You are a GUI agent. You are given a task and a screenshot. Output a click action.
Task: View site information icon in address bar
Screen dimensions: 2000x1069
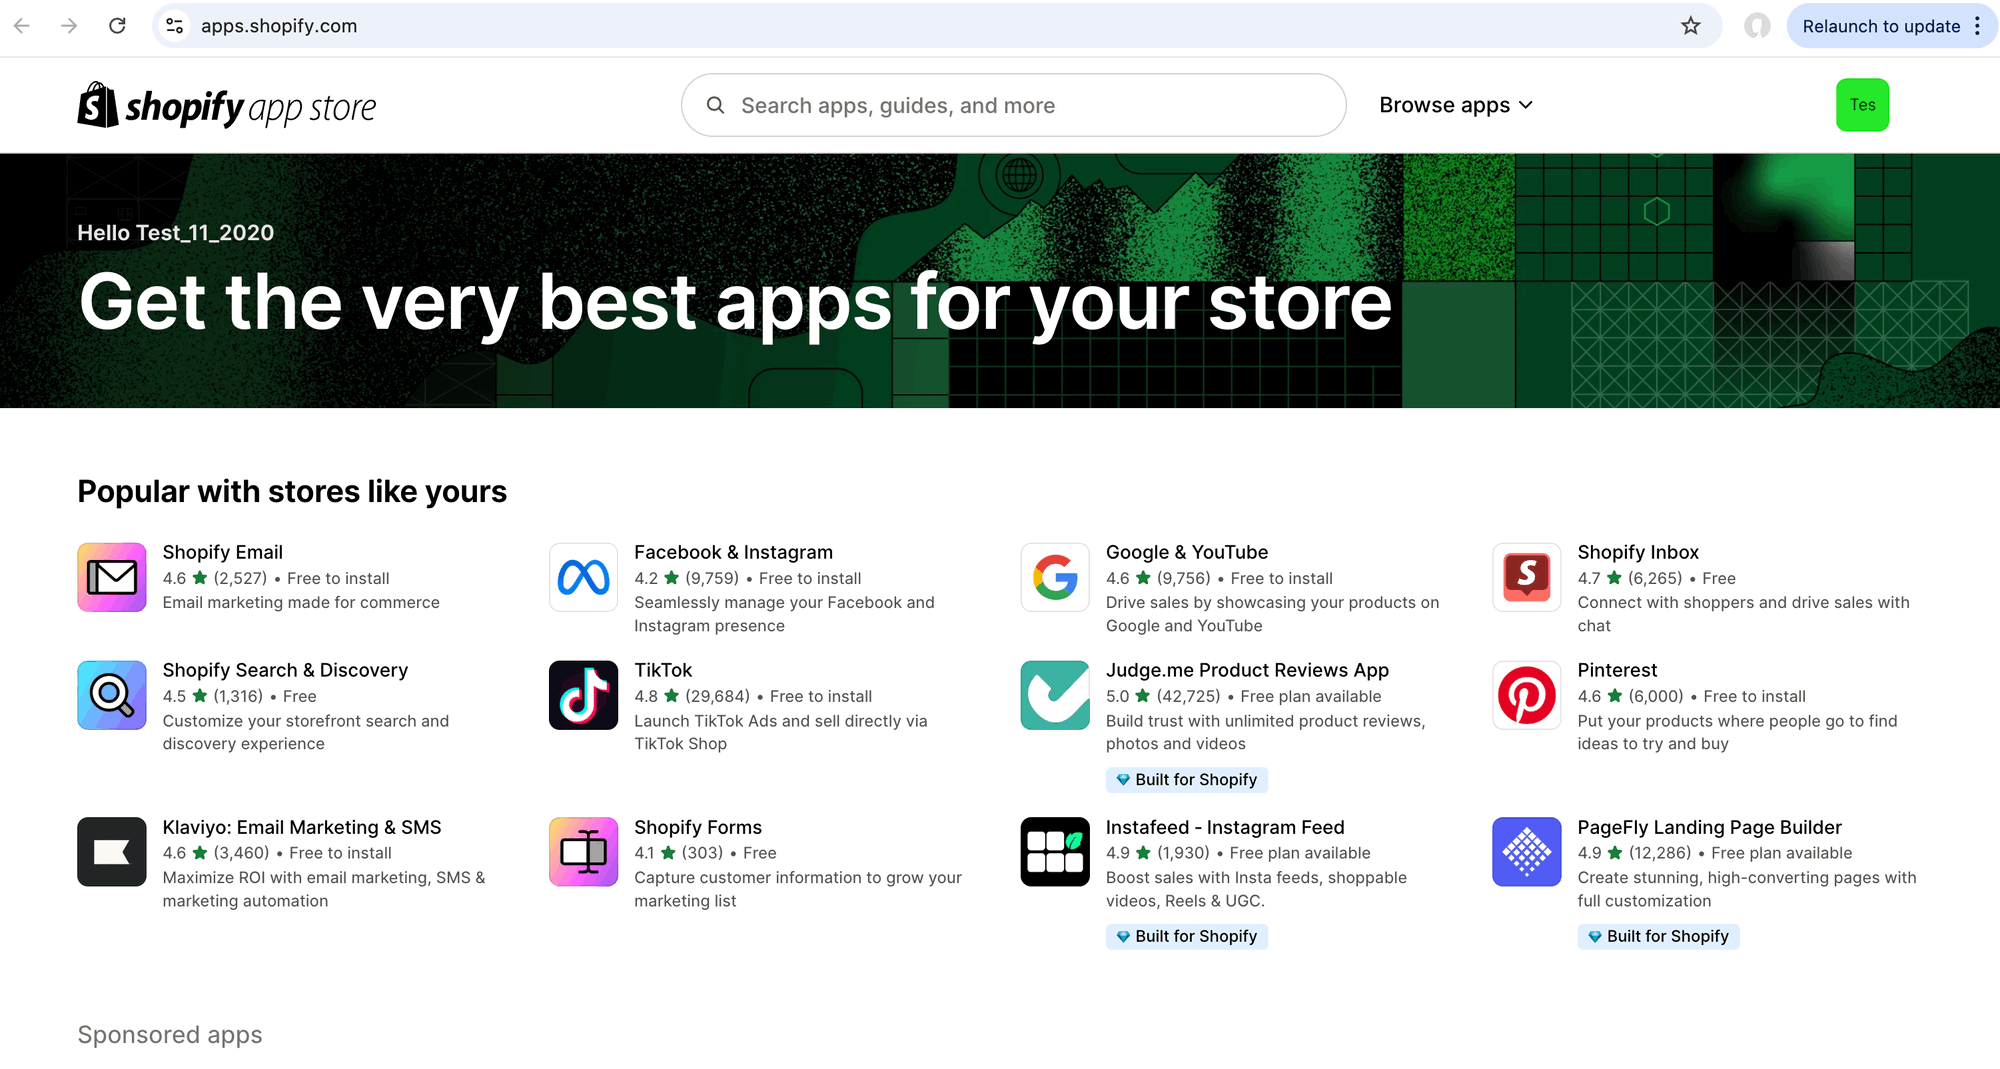point(175,26)
